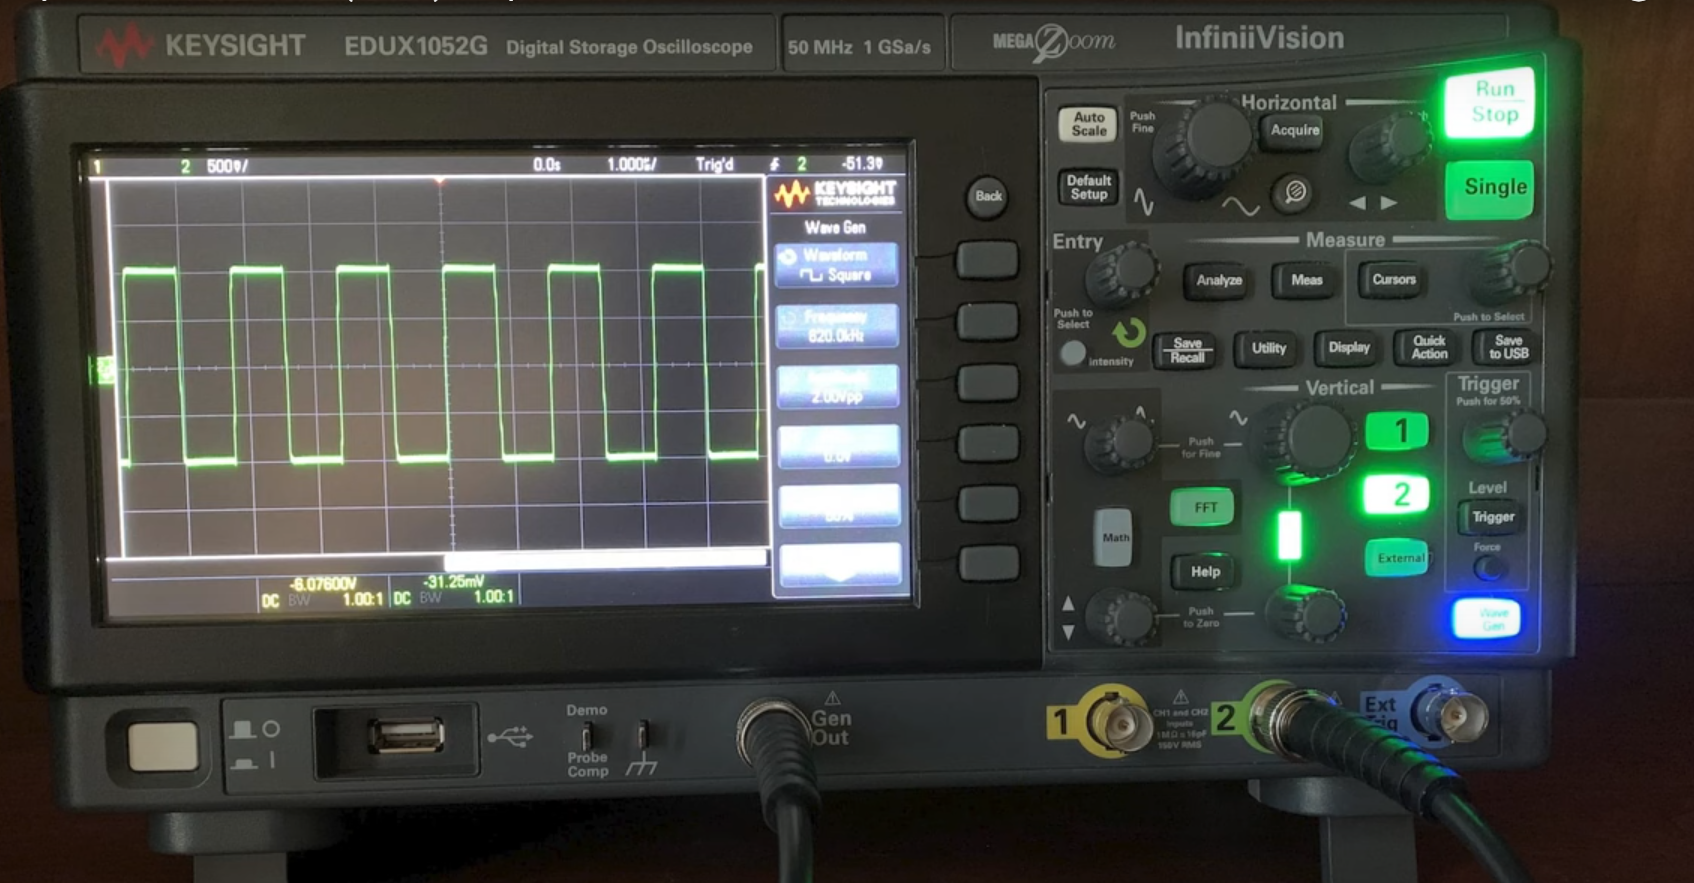The width and height of the screenshot is (1694, 883).
Task: Open the Analyze menu key
Action: click(x=1218, y=281)
